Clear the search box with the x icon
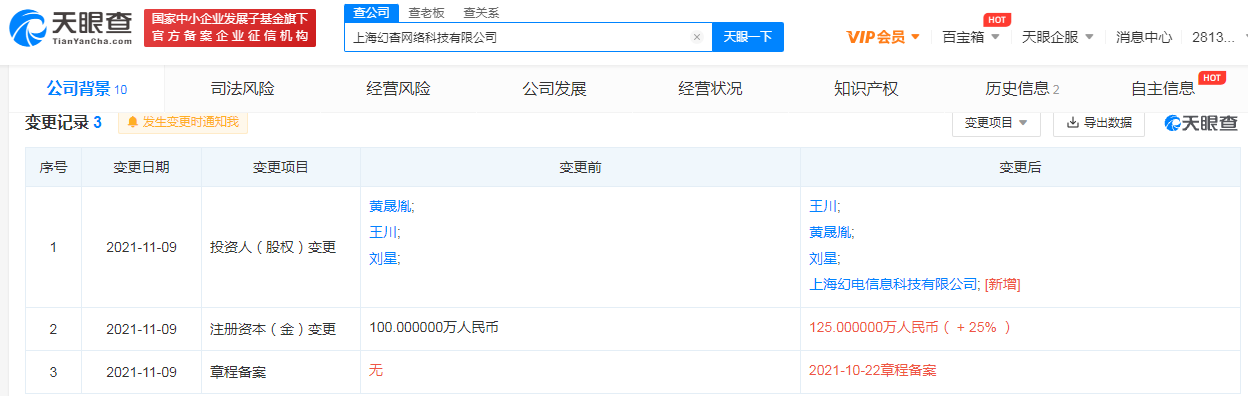The height and width of the screenshot is (396, 1248). tap(697, 37)
